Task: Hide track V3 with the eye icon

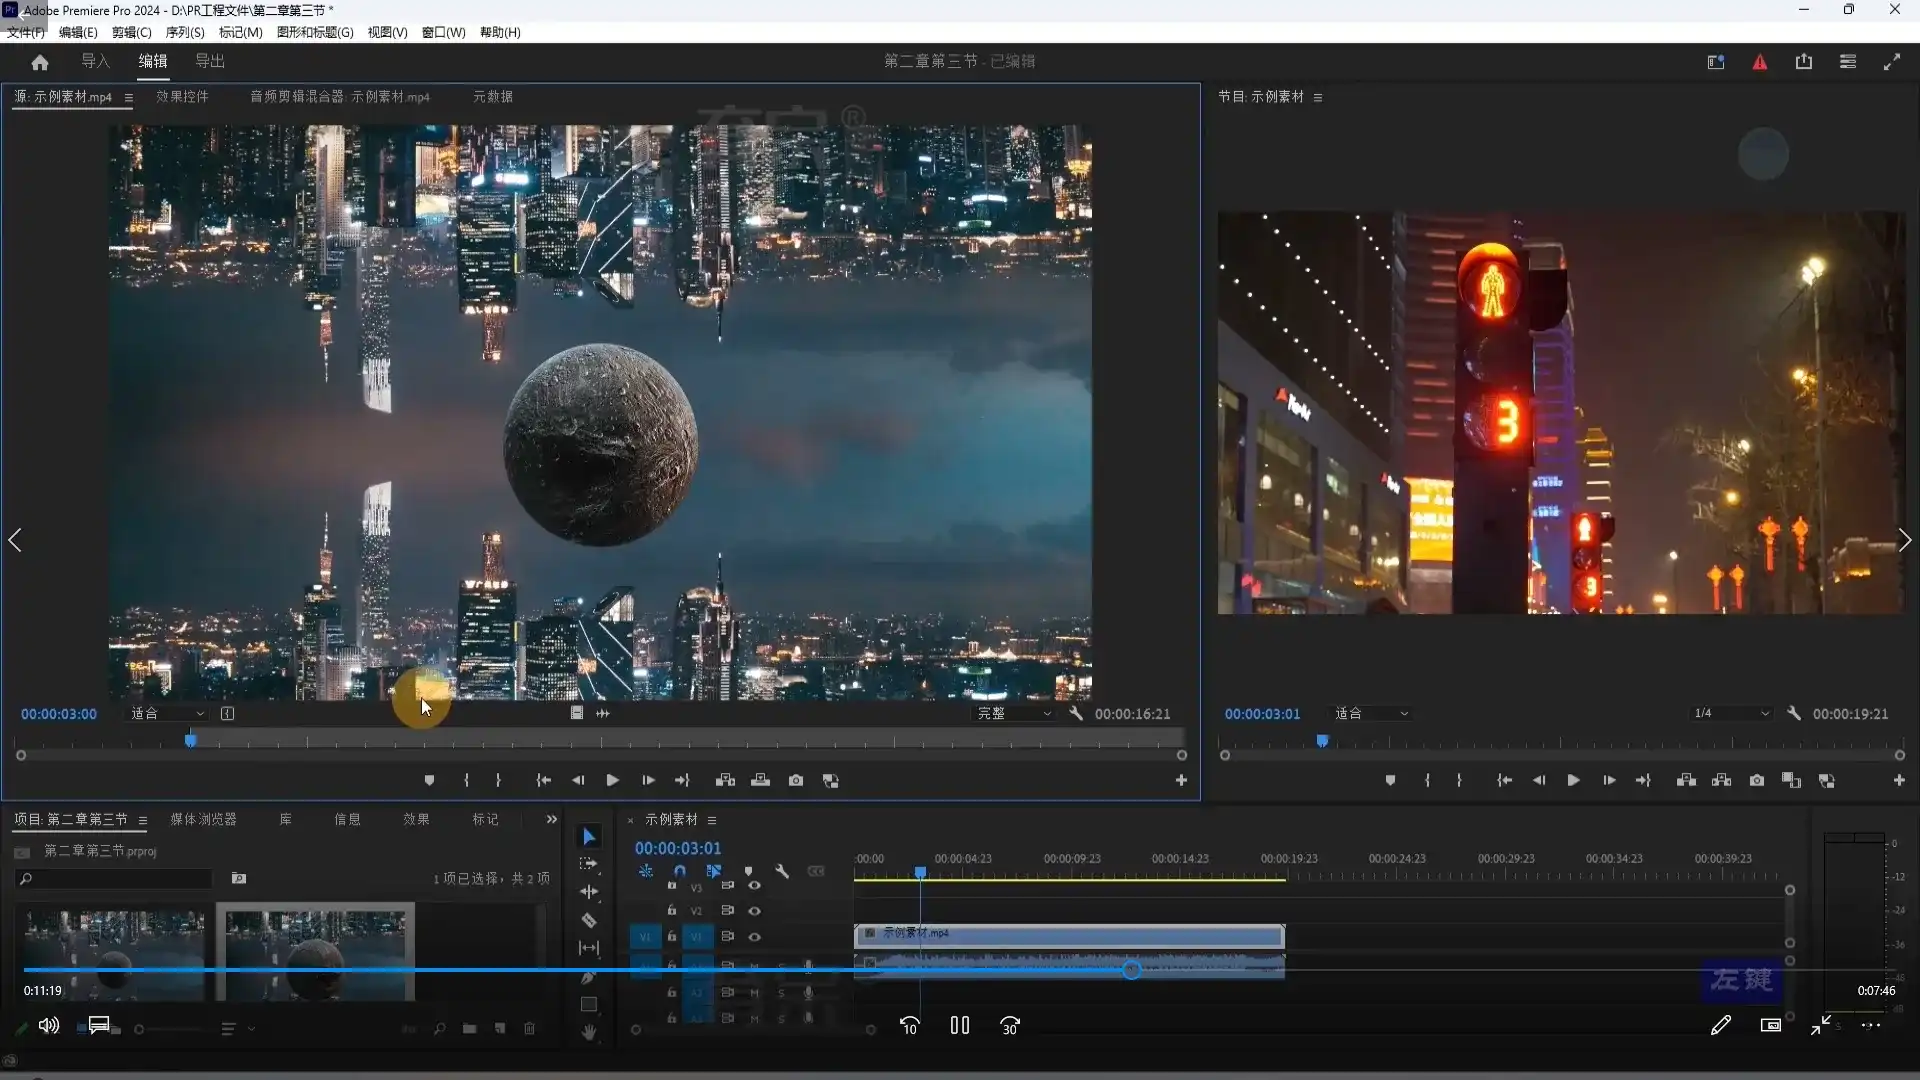Action: pyautogui.click(x=754, y=885)
